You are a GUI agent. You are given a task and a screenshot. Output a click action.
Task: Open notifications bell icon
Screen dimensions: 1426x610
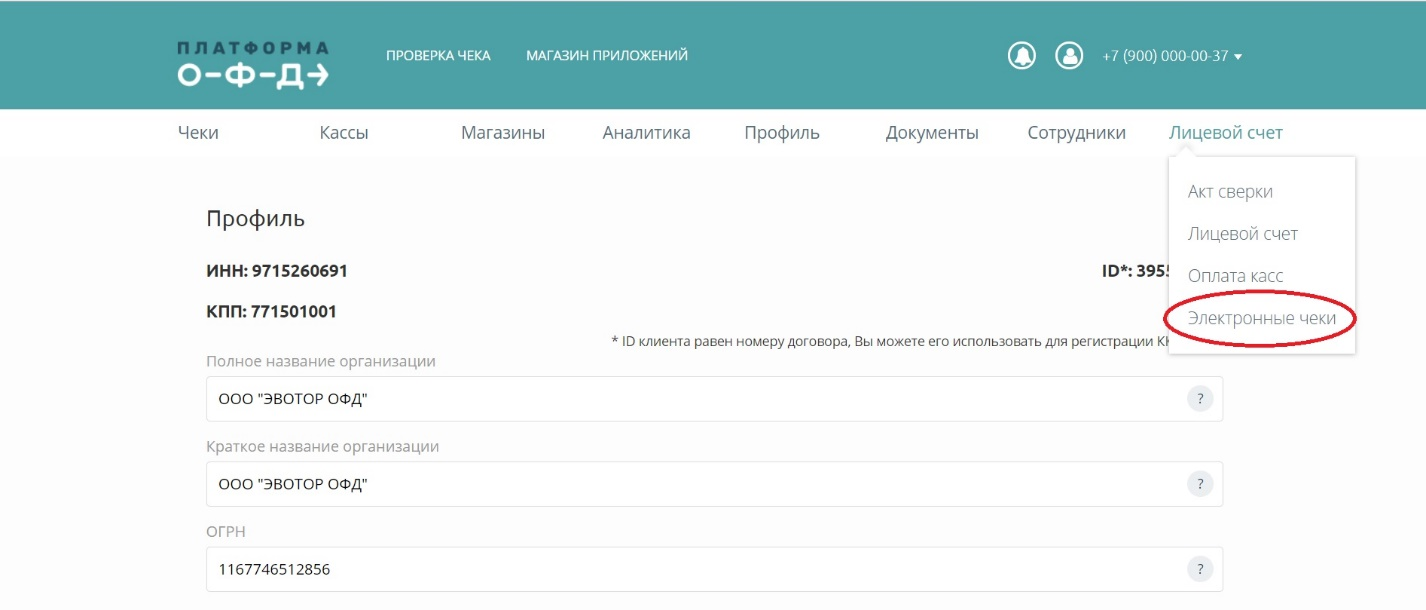[1021, 56]
